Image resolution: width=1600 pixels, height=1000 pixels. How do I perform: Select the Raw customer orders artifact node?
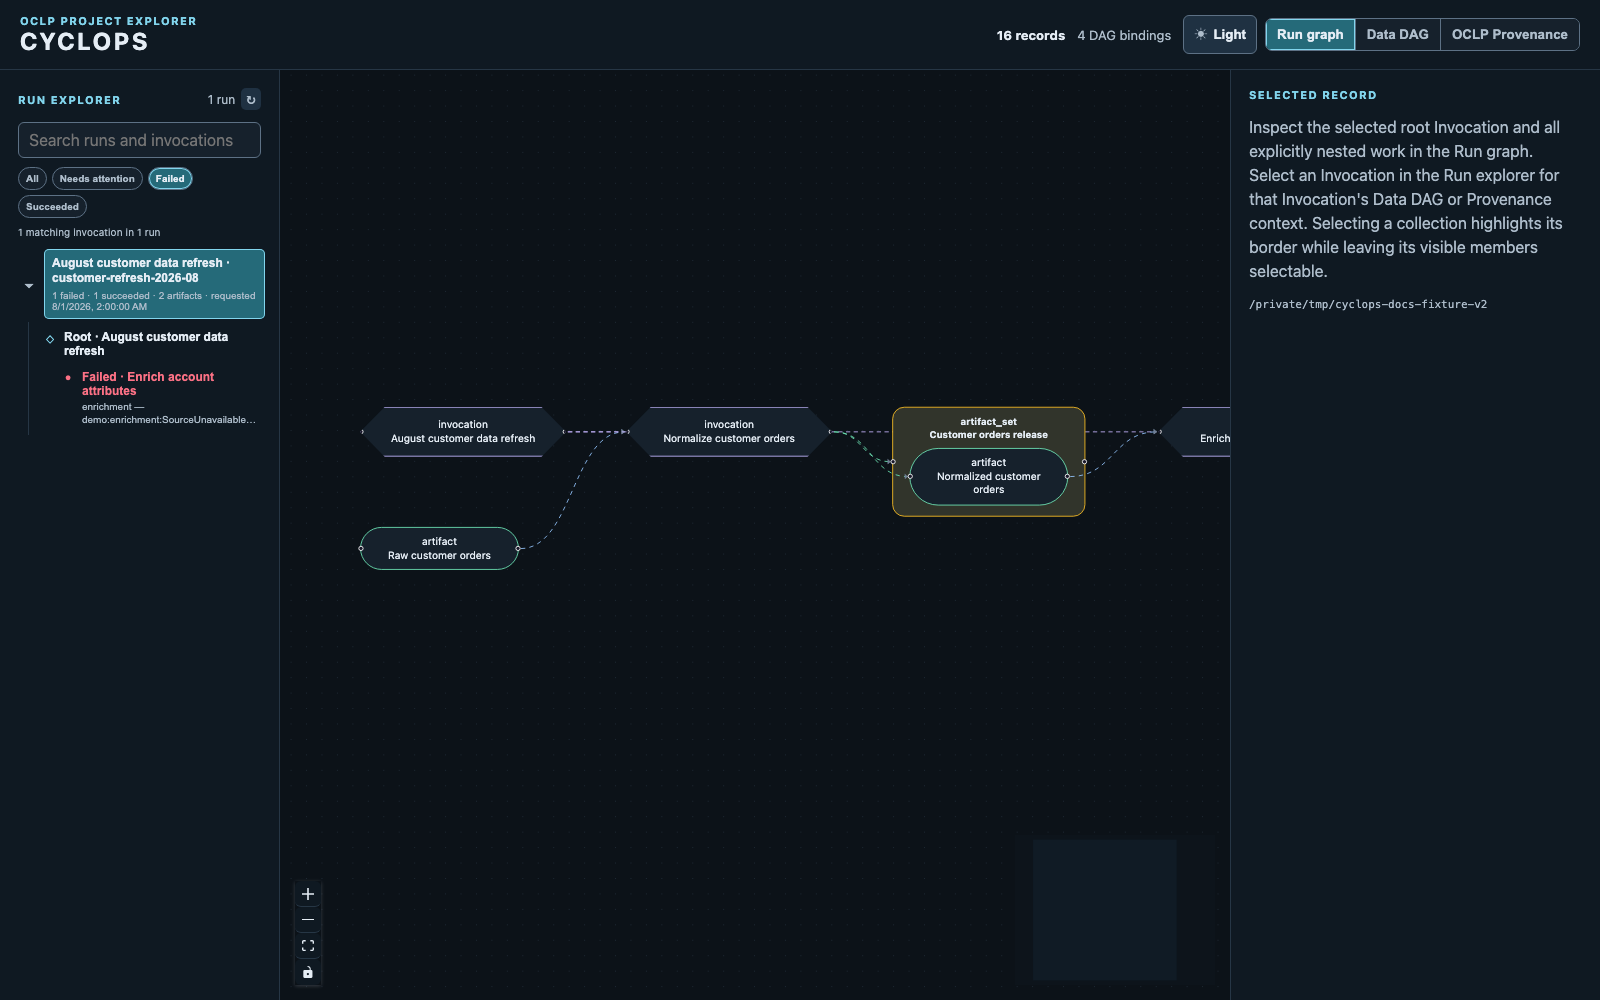point(439,548)
